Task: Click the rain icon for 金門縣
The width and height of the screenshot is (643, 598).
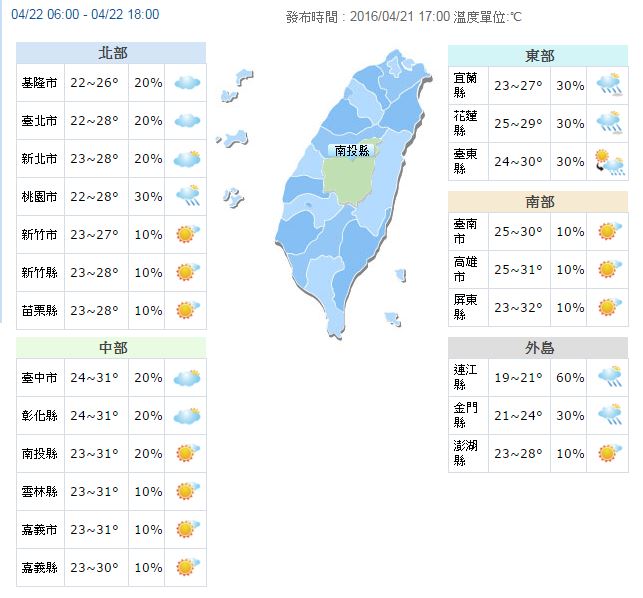Action: point(610,415)
